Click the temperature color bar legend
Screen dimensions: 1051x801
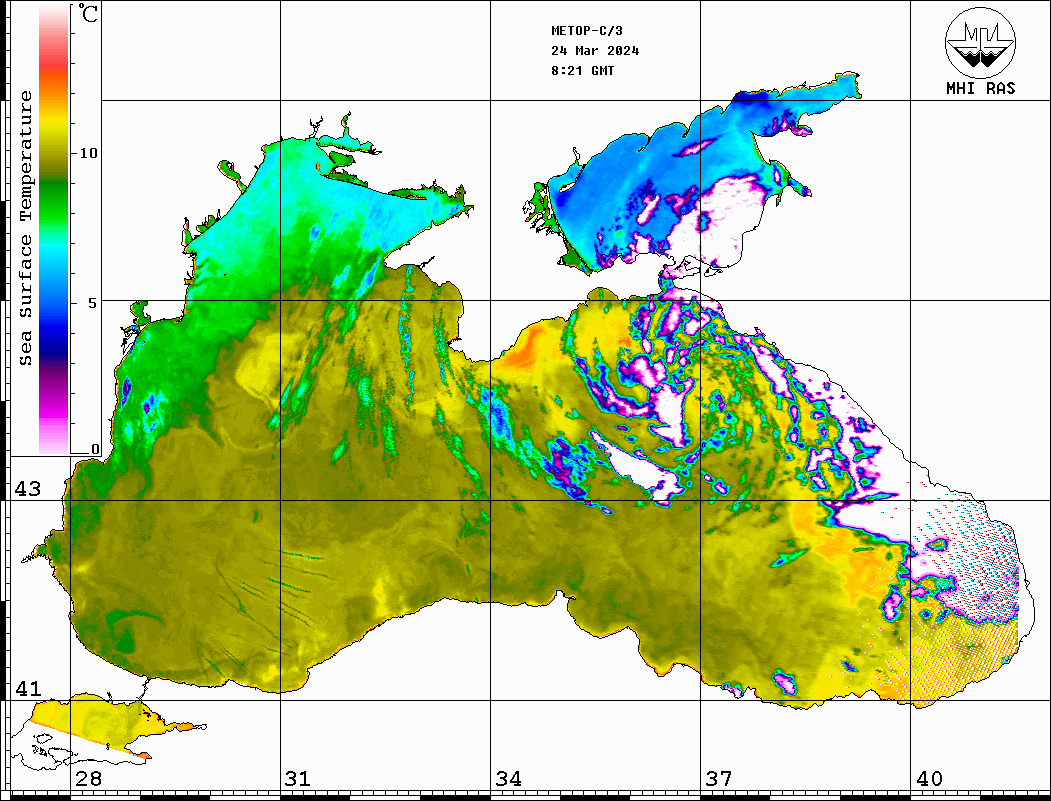[x=54, y=229]
